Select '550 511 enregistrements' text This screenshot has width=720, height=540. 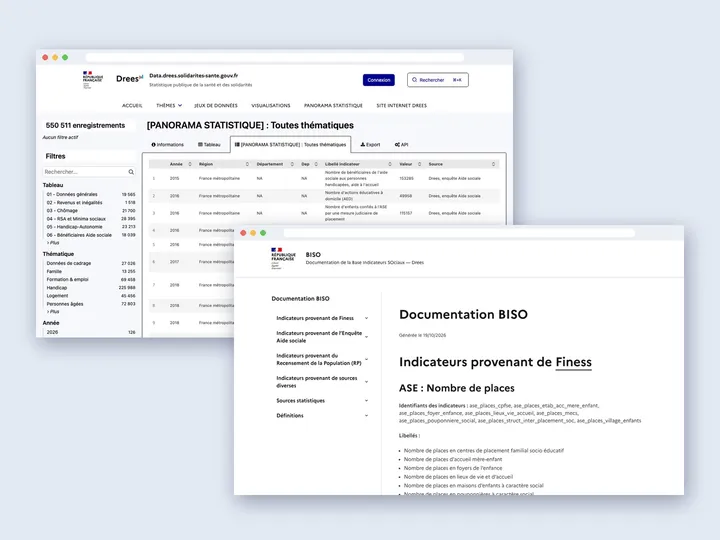coord(85,125)
